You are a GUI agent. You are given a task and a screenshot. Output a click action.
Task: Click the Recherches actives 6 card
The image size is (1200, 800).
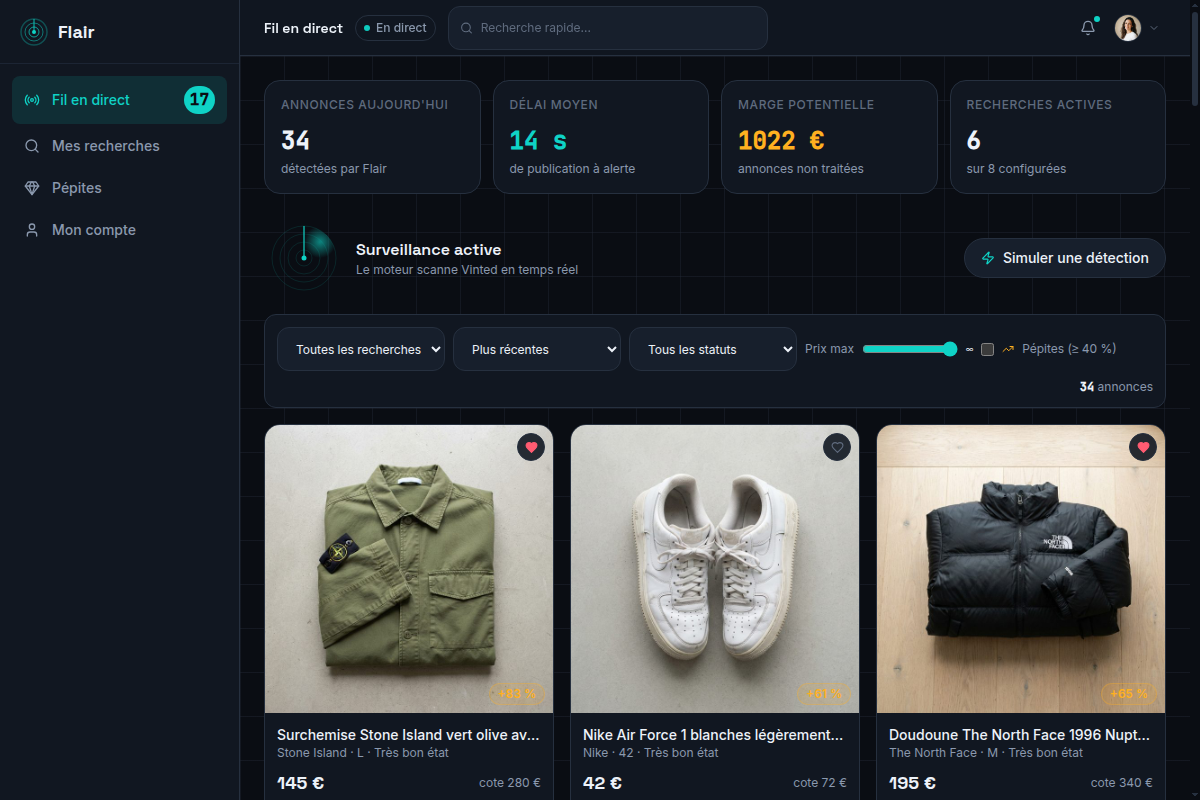coord(1058,137)
